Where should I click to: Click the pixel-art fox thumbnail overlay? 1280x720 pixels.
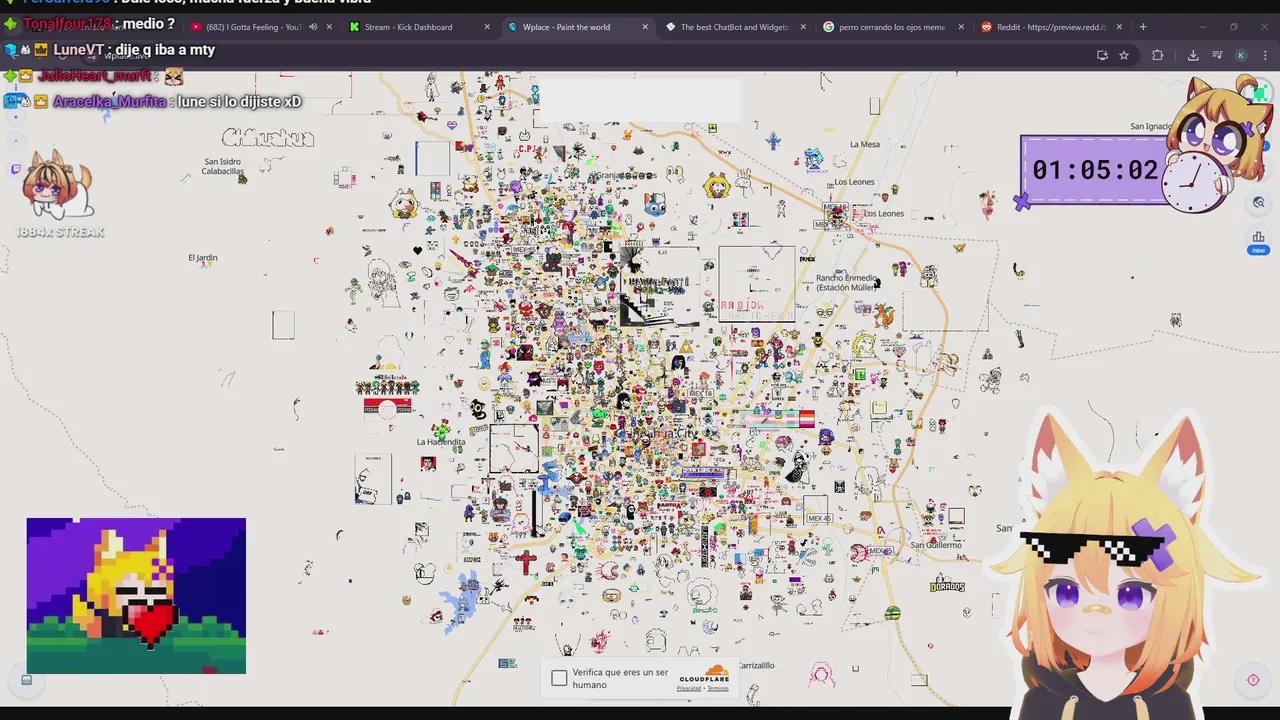click(136, 596)
